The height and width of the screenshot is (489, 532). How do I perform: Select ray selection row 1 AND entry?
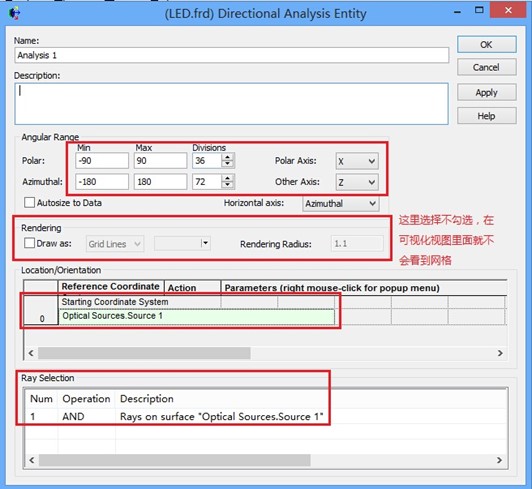176,416
